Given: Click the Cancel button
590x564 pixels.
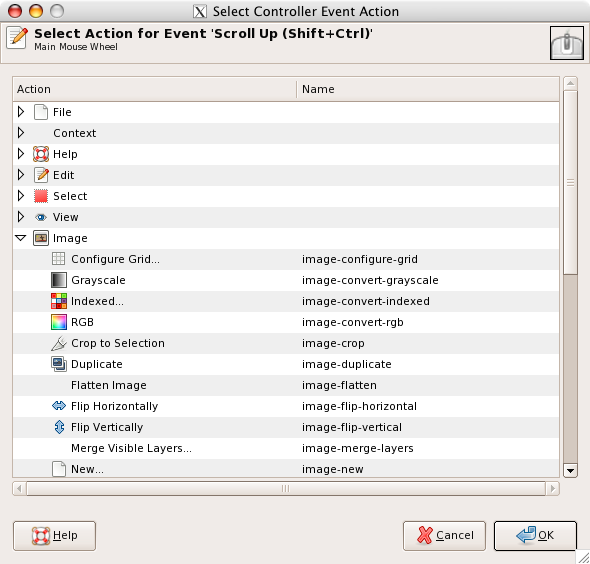Looking at the screenshot, I should 444,535.
